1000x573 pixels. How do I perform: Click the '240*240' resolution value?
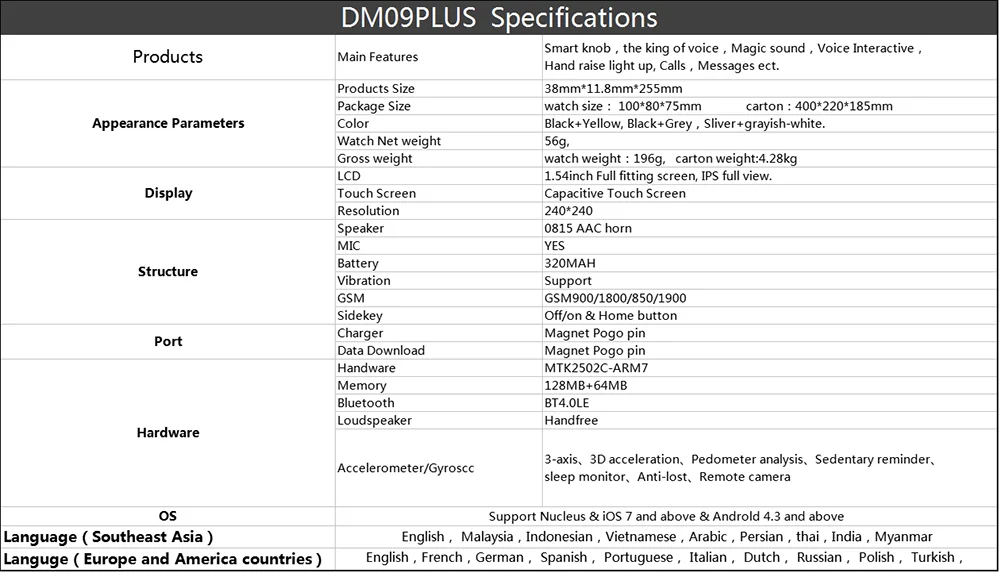point(568,211)
